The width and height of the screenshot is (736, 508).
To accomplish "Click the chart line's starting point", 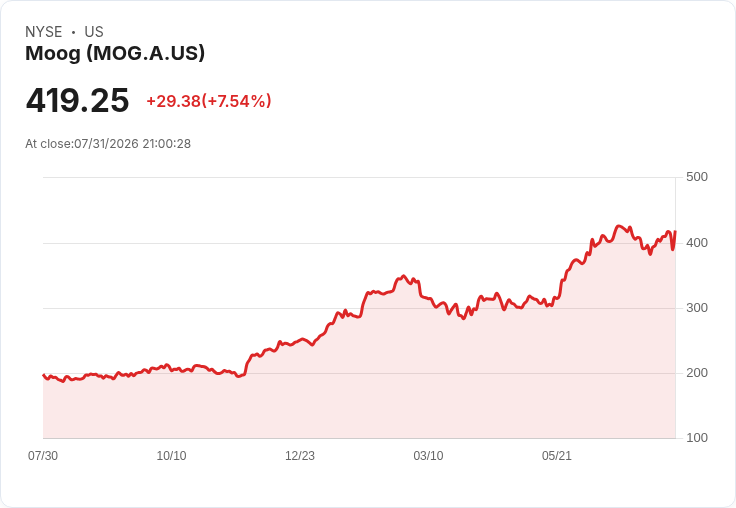I will [x=44, y=375].
